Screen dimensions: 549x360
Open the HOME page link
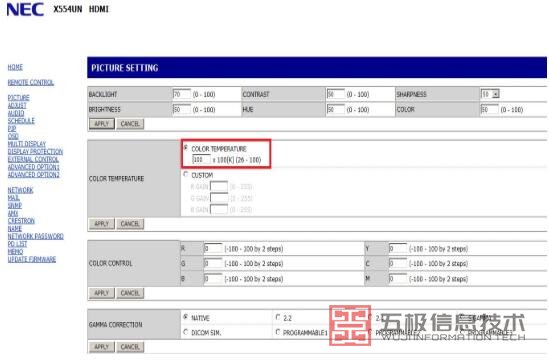pyautogui.click(x=15, y=67)
